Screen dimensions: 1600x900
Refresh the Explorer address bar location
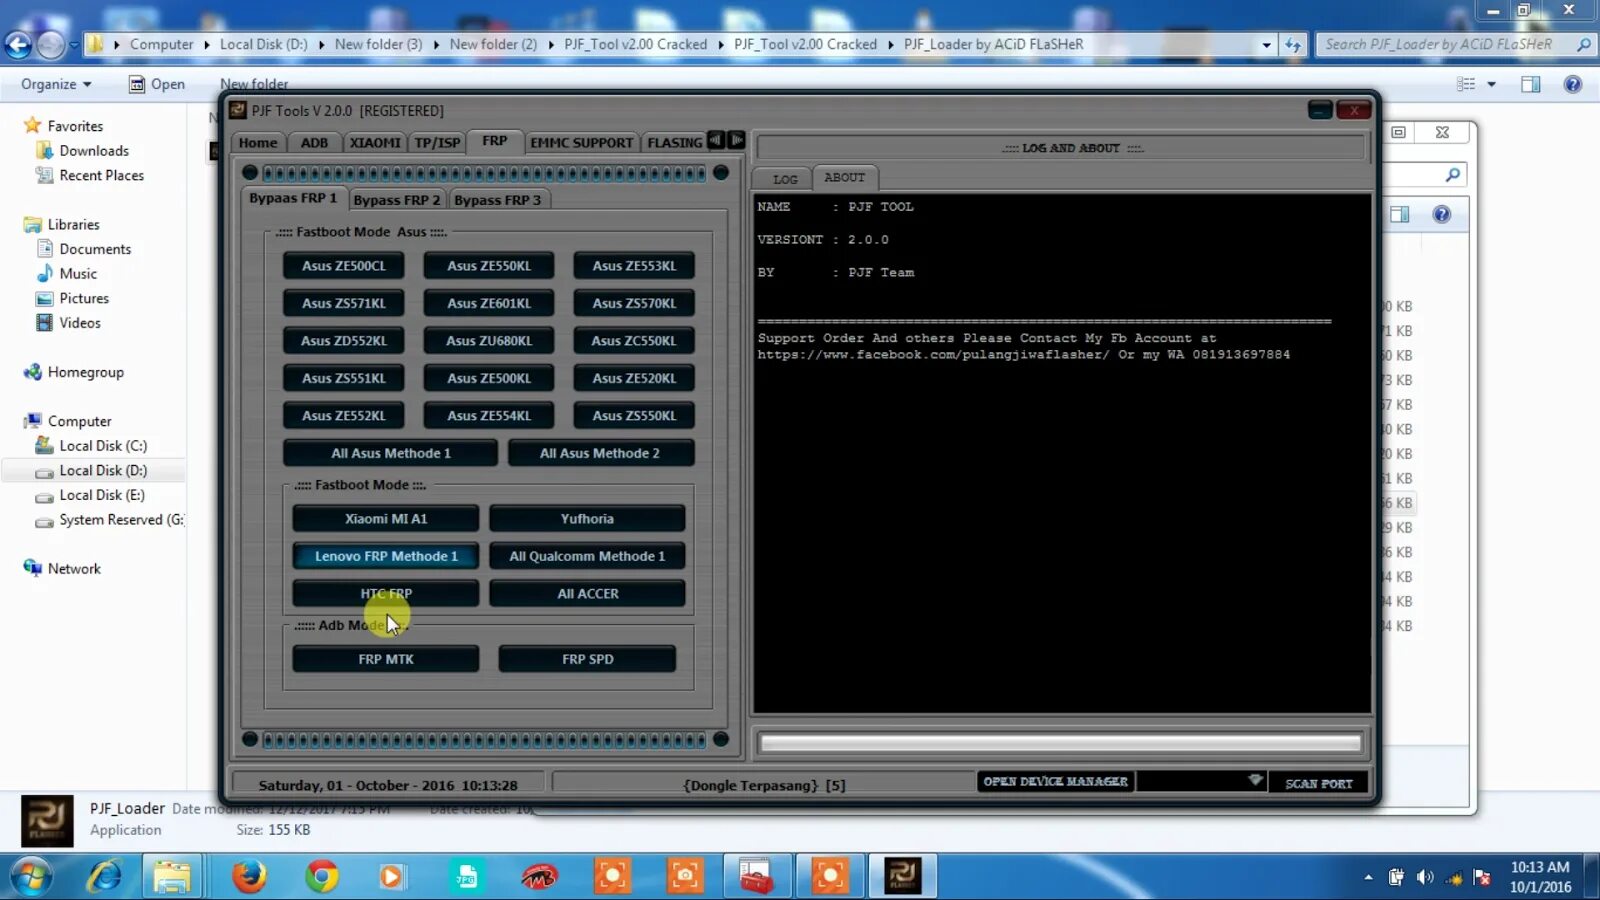[1293, 45]
